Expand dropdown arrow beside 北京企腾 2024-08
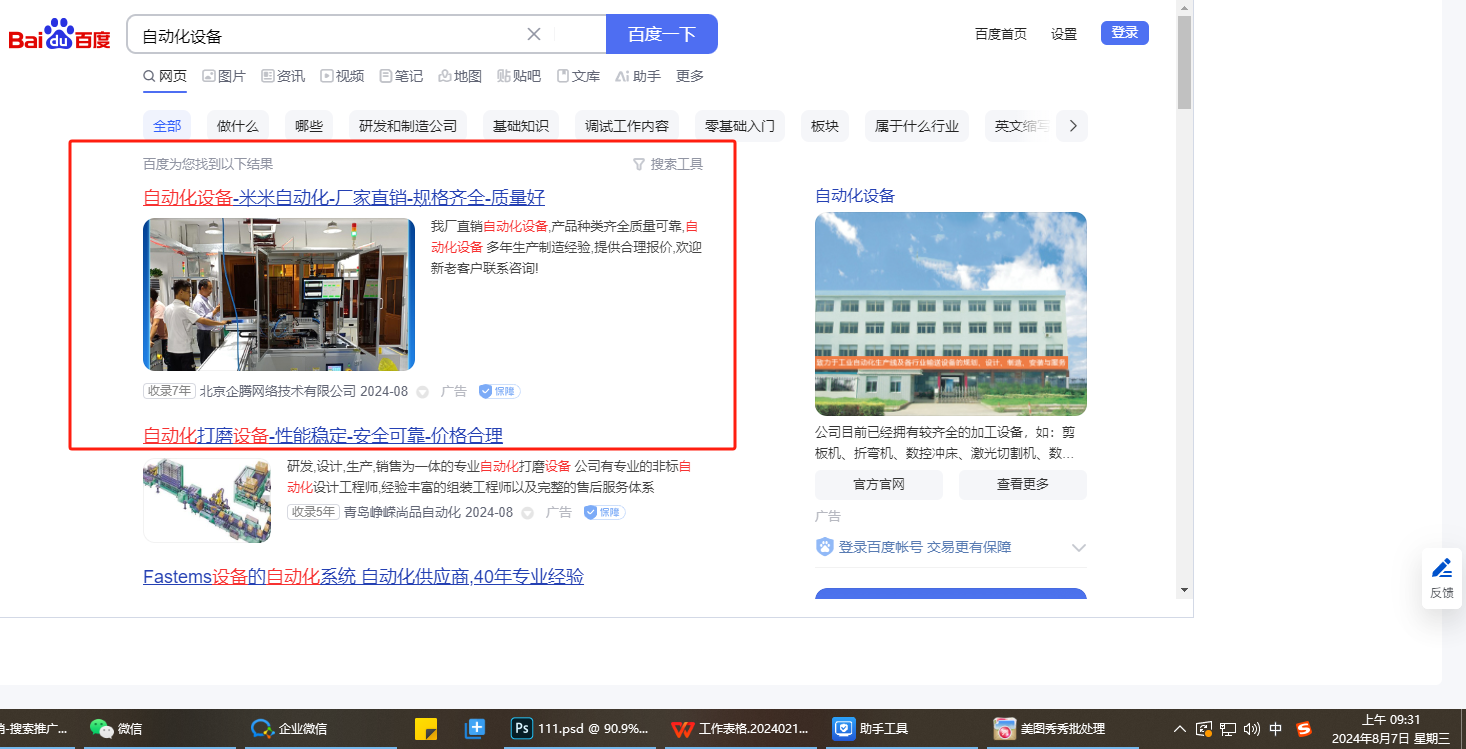Screen dimensions: 1466x749 pyautogui.click(x=422, y=392)
